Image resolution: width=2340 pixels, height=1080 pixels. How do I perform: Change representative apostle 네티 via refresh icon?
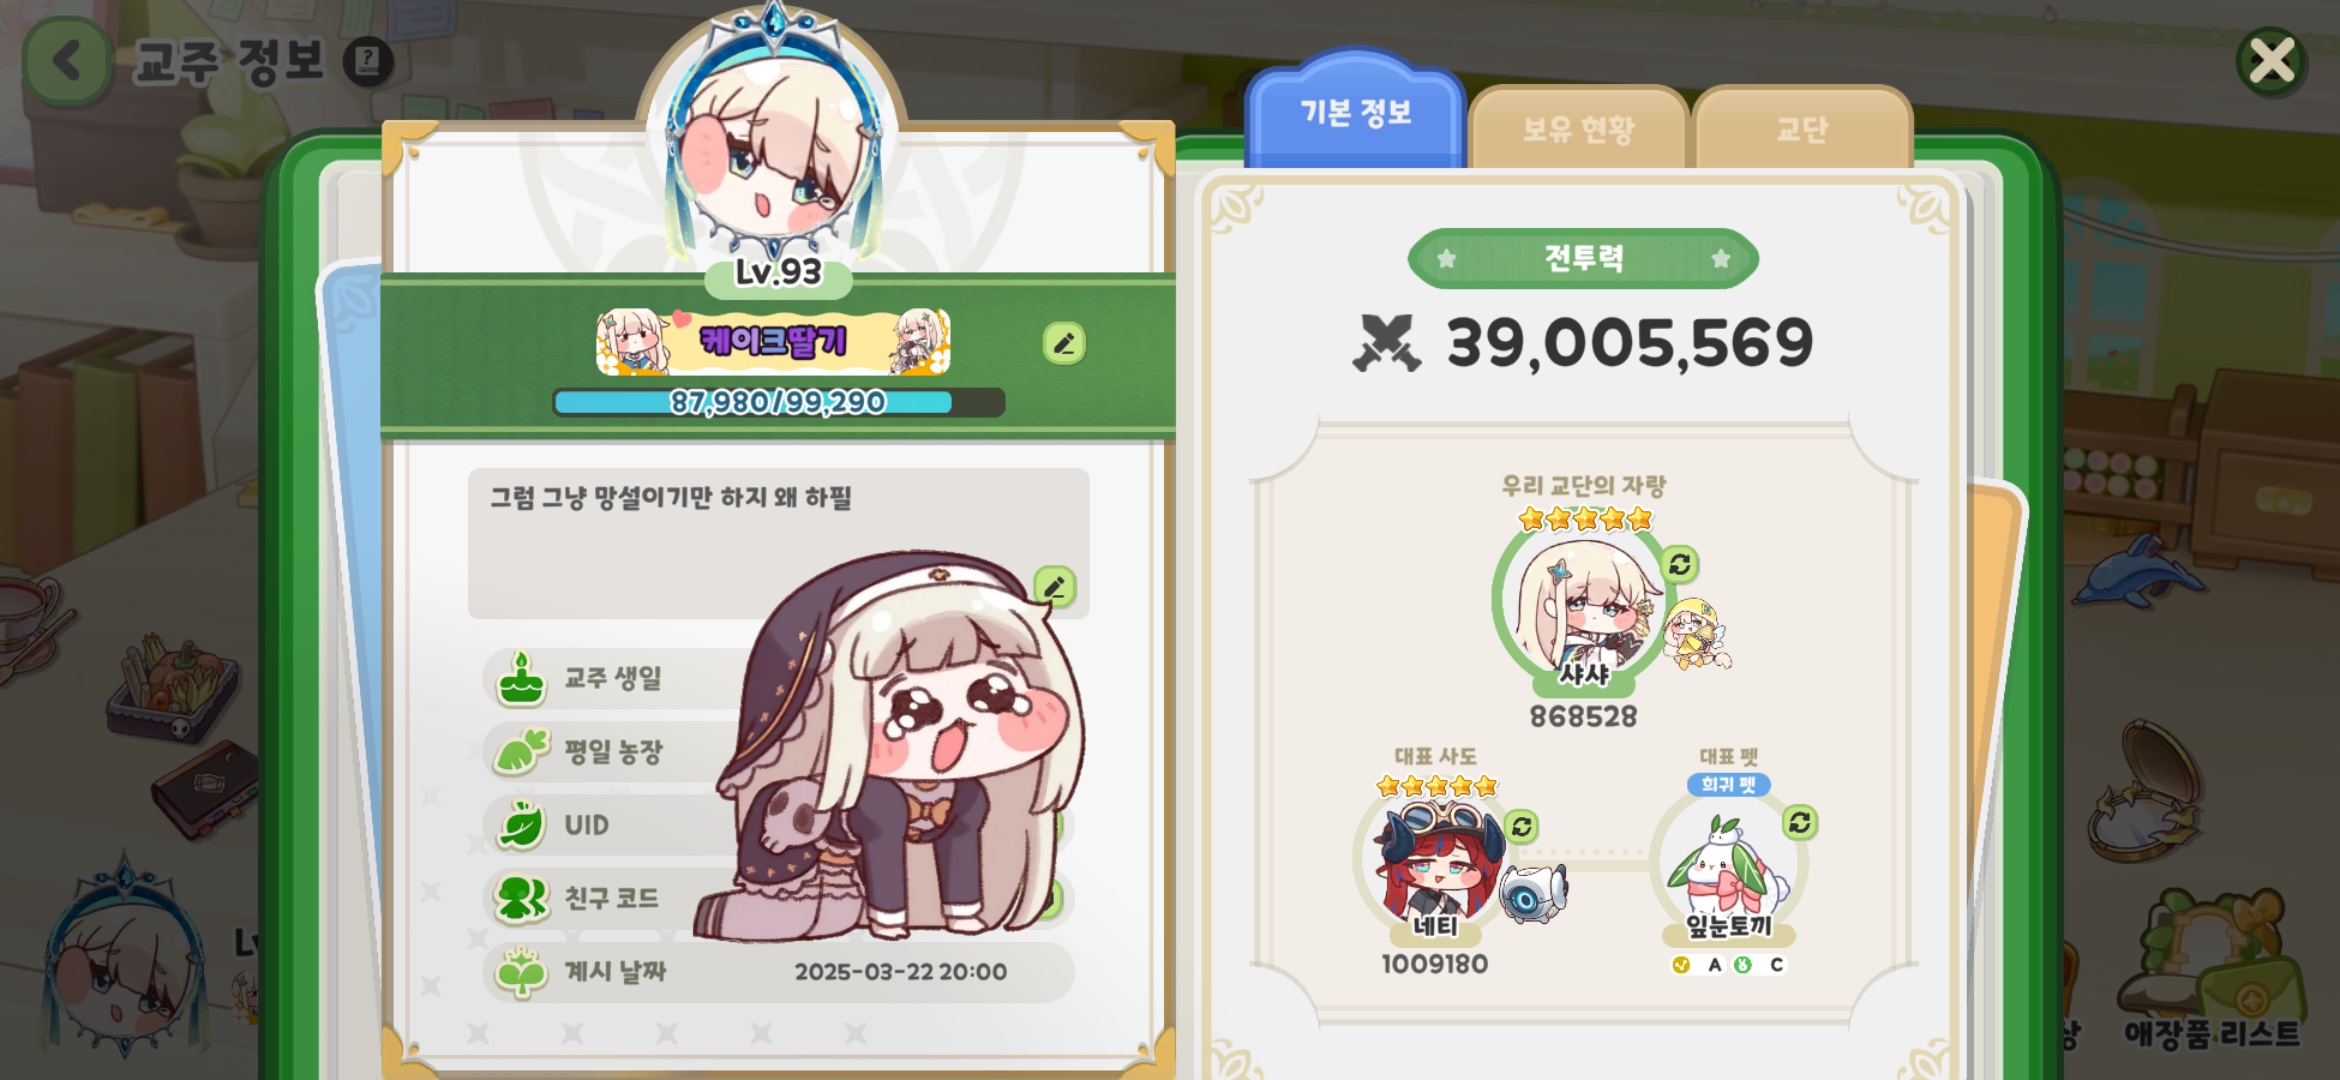coord(1521,826)
